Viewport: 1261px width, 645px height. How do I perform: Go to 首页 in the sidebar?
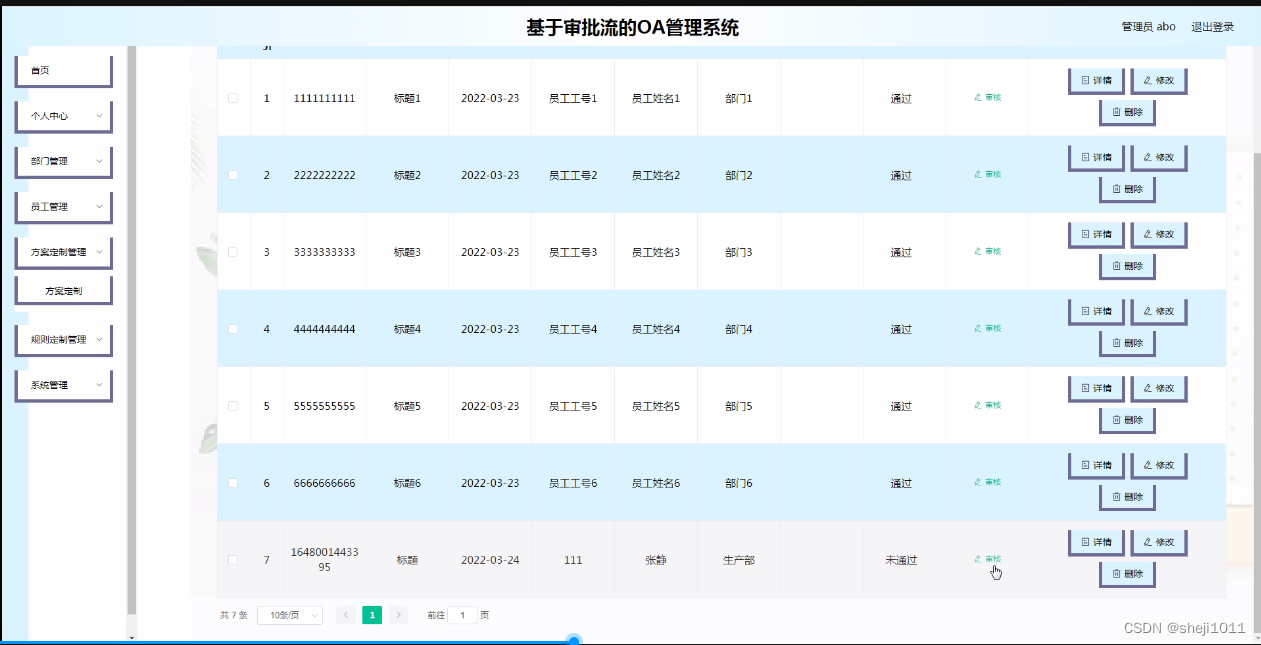click(x=42, y=69)
